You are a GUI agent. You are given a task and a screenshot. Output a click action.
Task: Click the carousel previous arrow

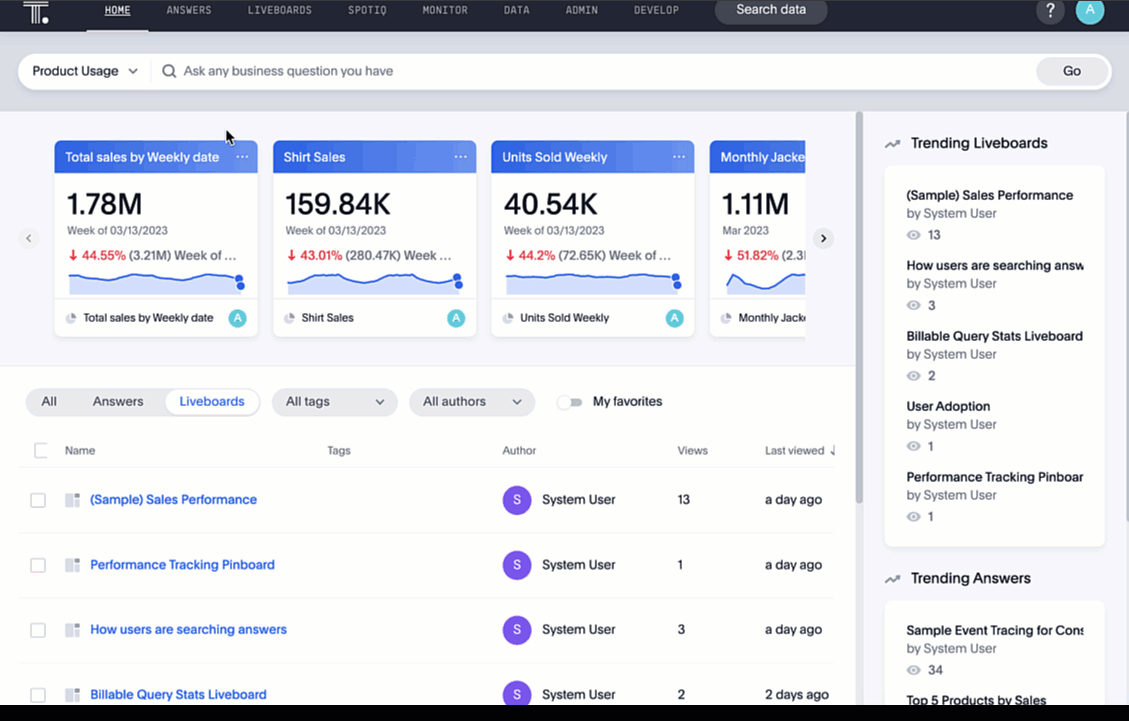point(29,238)
